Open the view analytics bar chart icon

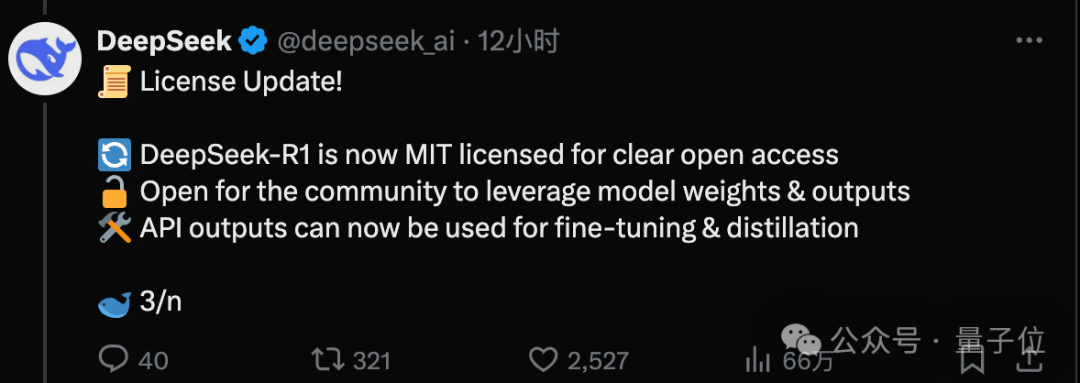(x=758, y=360)
